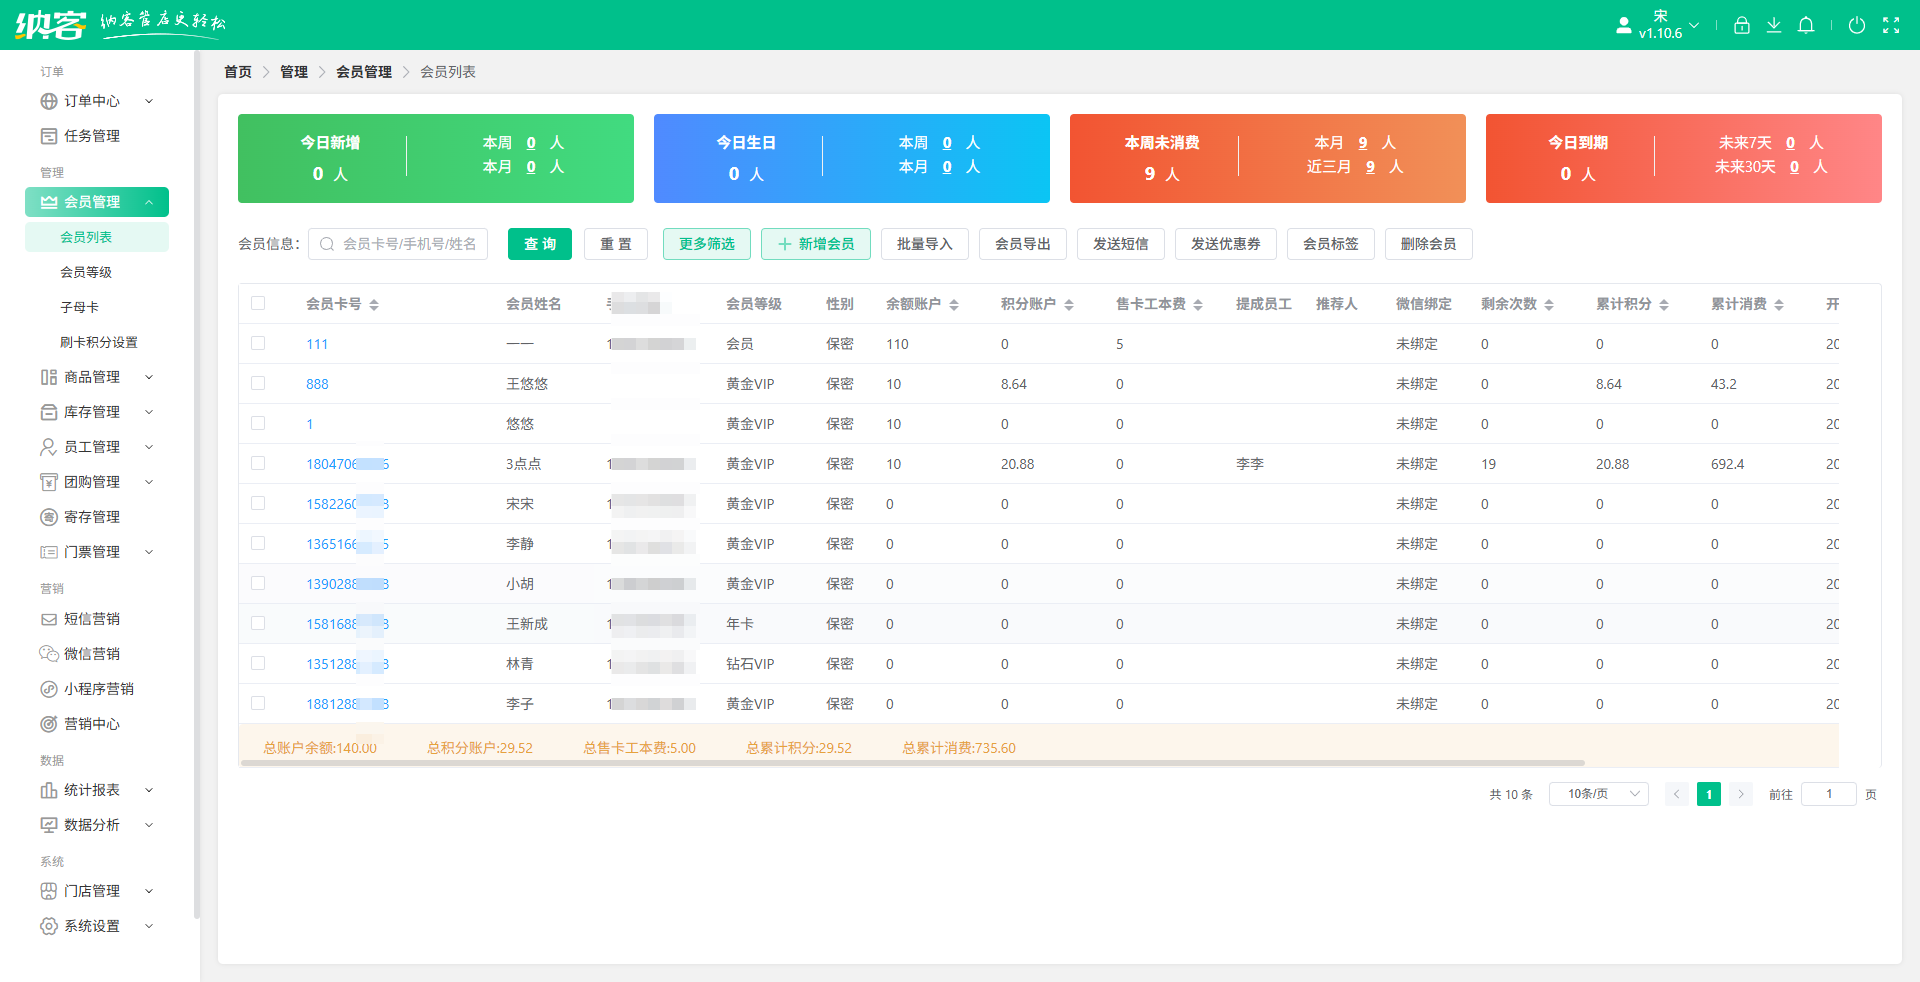
Task: Click the user avatar icon
Action: click(x=1624, y=25)
